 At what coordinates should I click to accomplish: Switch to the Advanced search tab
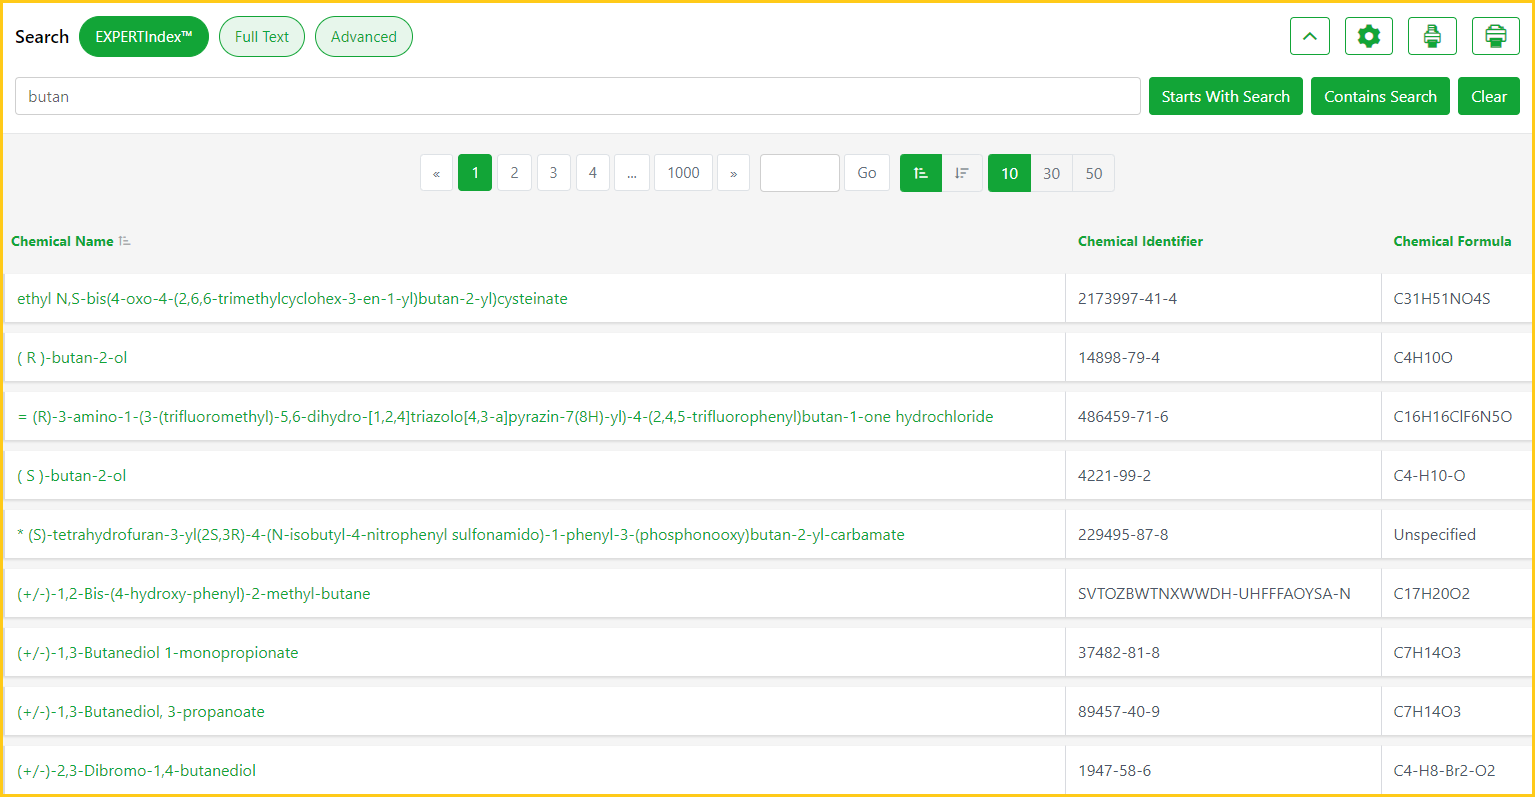click(364, 37)
